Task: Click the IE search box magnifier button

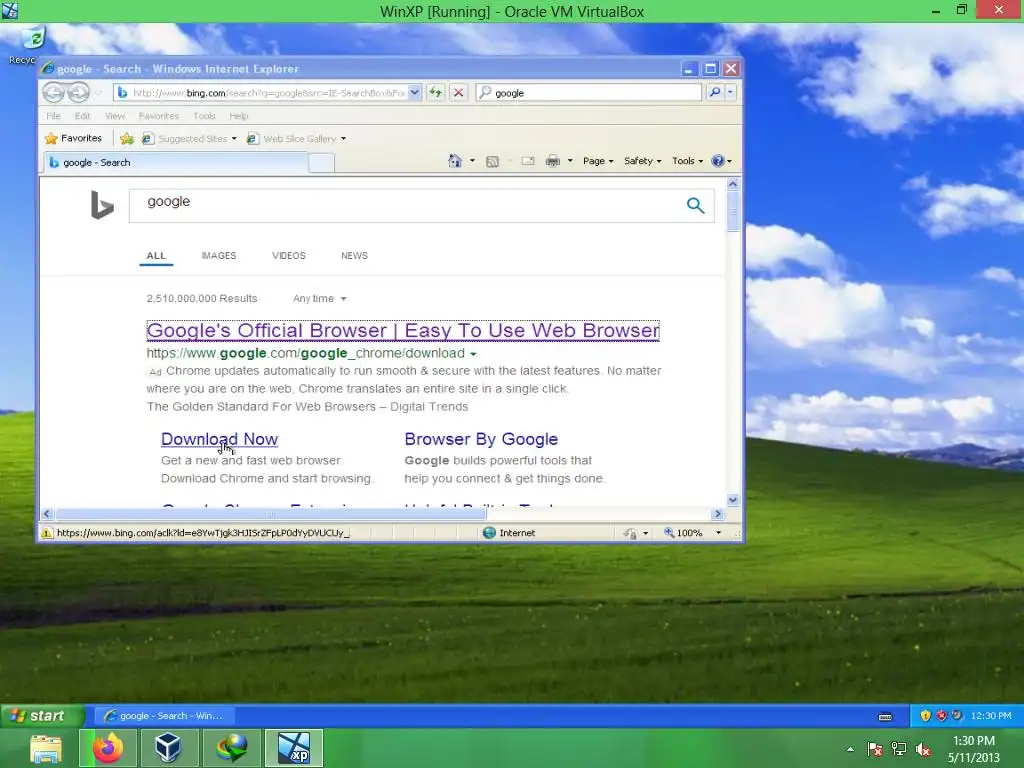Action: pyautogui.click(x=715, y=93)
